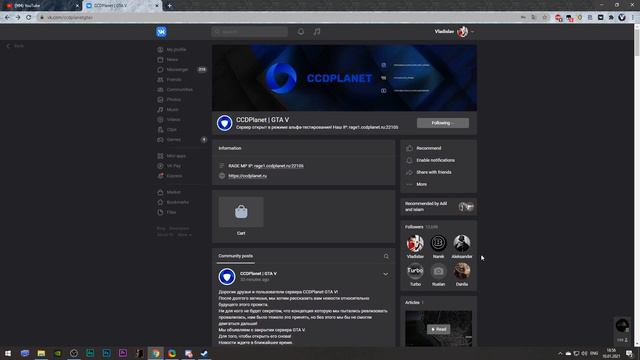Screen dimensions: 640x360
Task: Click the browser back arrow
Action: click(x=7, y=18)
